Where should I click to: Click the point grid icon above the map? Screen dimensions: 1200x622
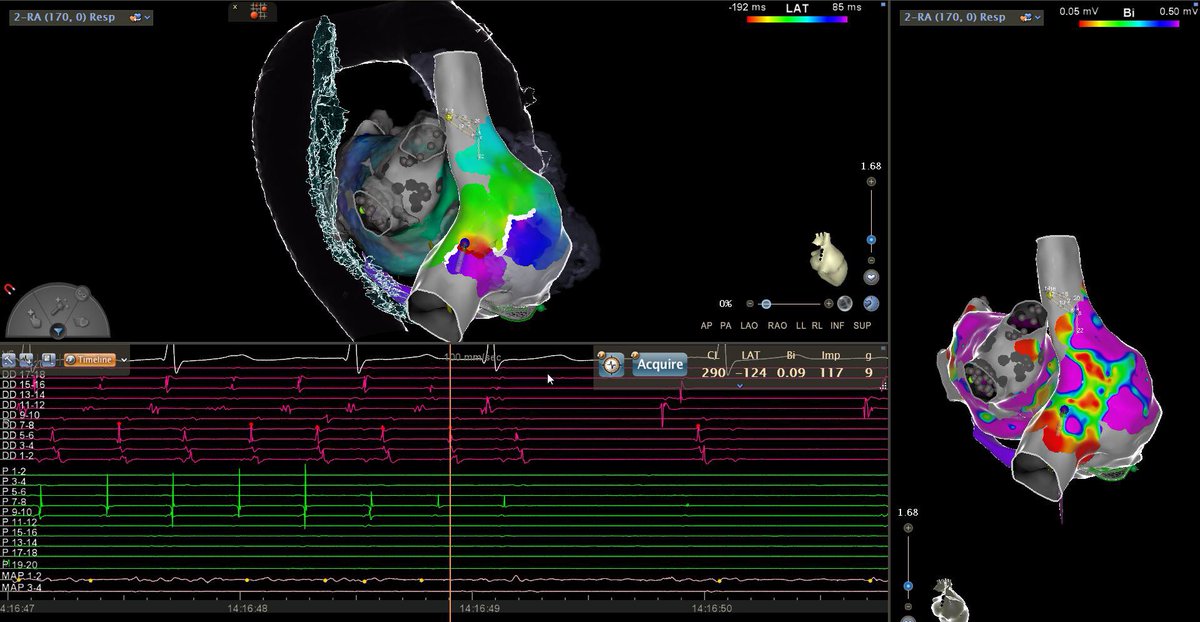pyautogui.click(x=258, y=11)
